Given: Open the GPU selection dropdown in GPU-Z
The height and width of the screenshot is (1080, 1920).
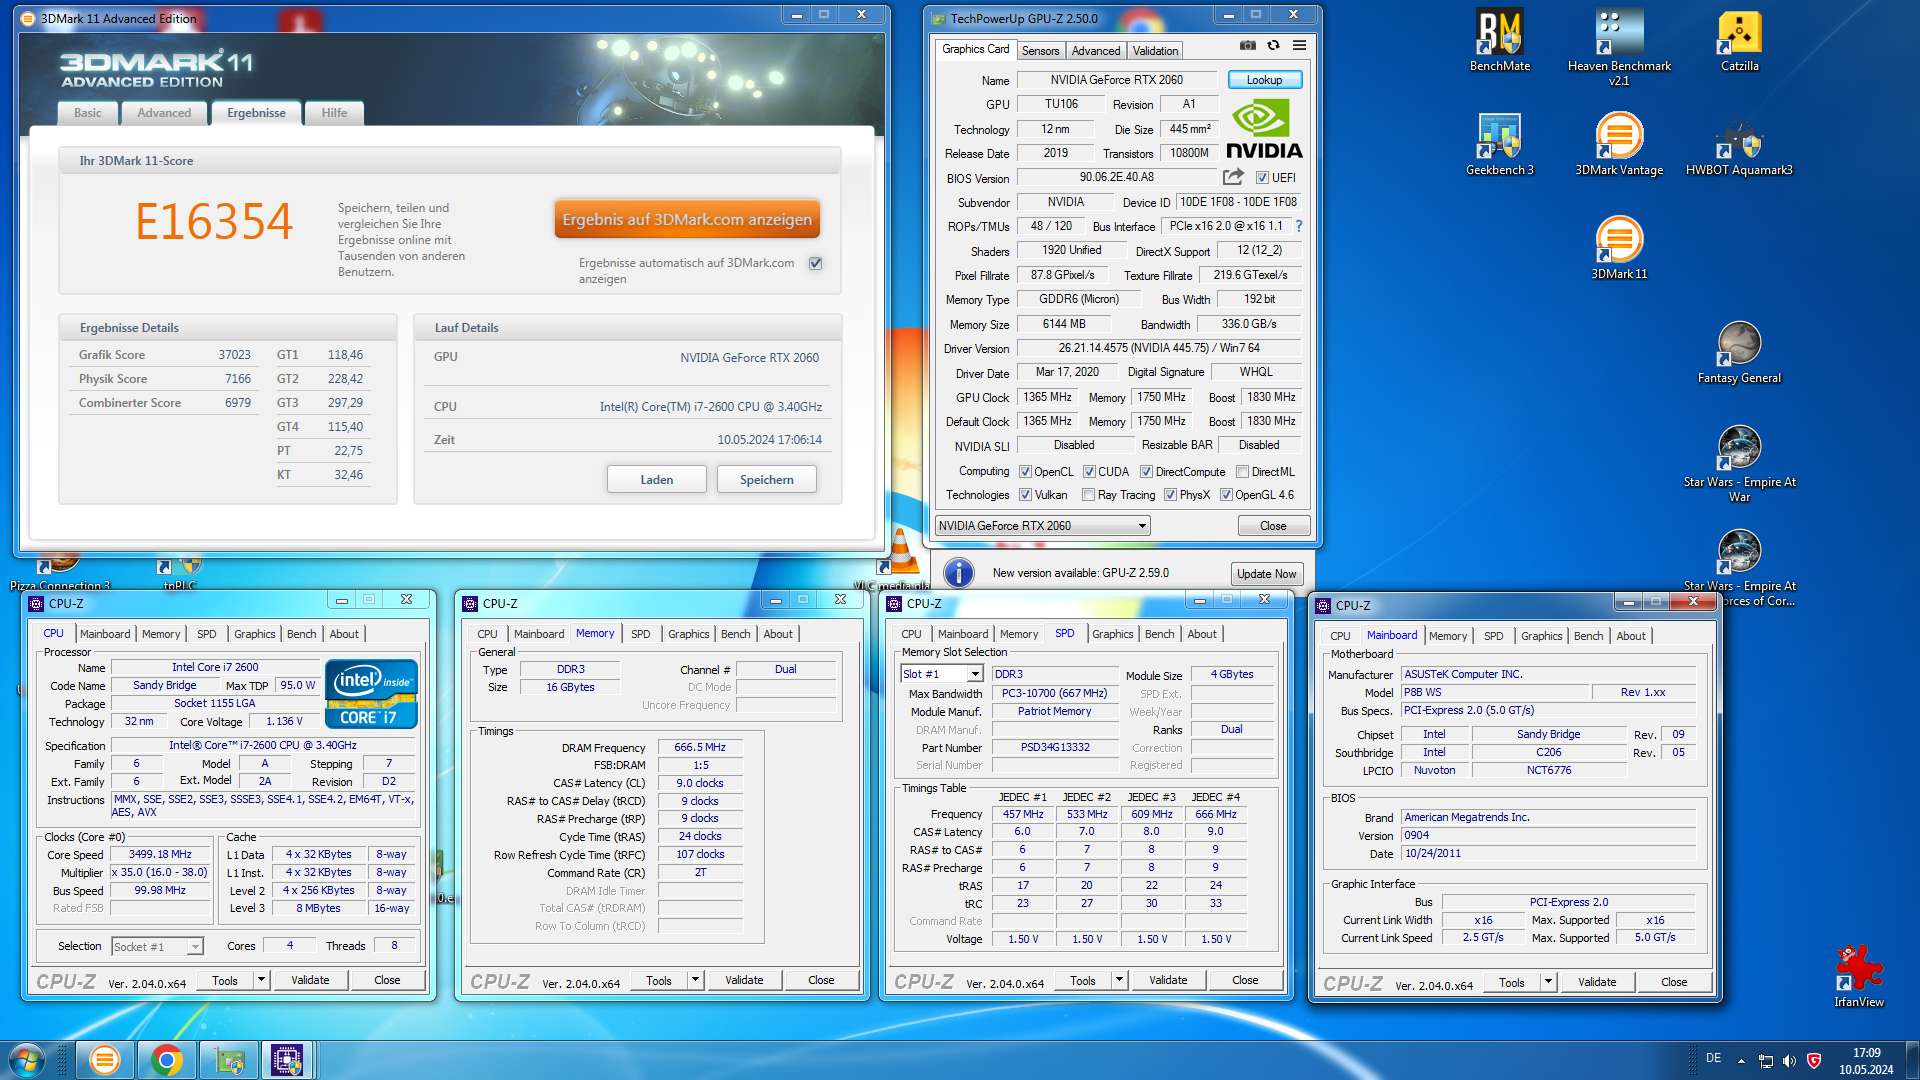Looking at the screenshot, I should pos(1042,526).
